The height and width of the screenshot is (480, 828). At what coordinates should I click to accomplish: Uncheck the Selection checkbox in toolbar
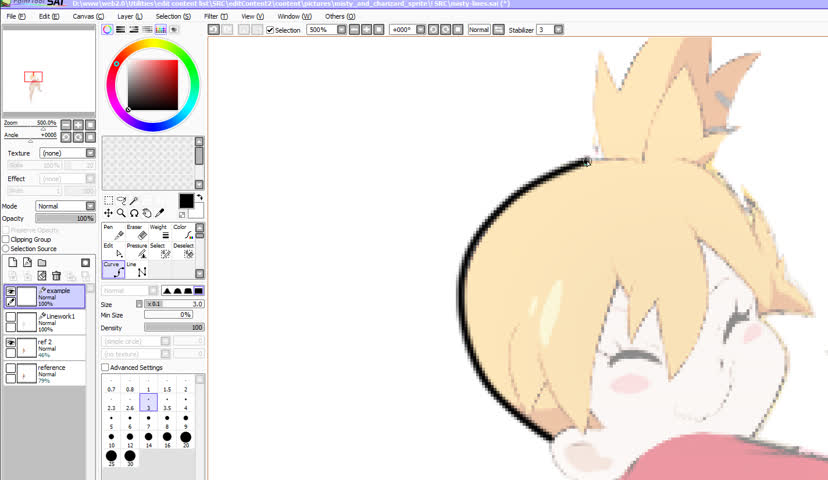(x=270, y=30)
